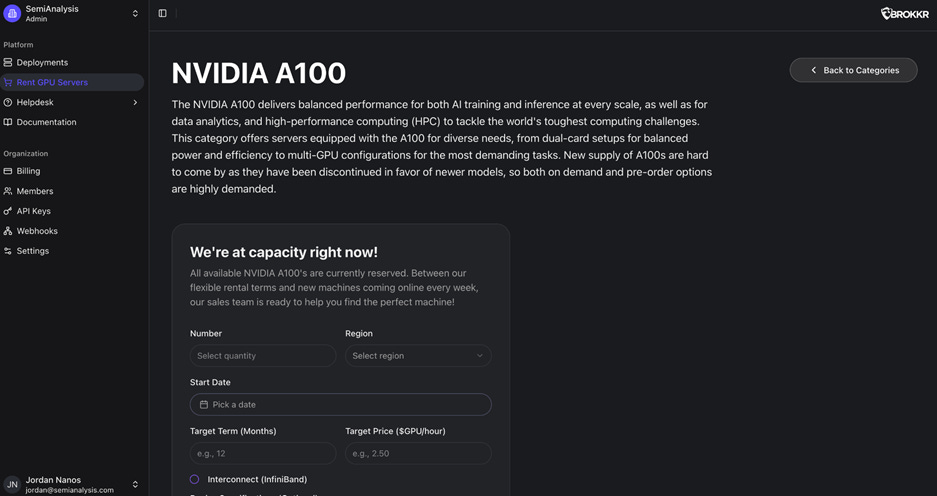Enable the Interconnect (InfiniBand) option

point(194,479)
